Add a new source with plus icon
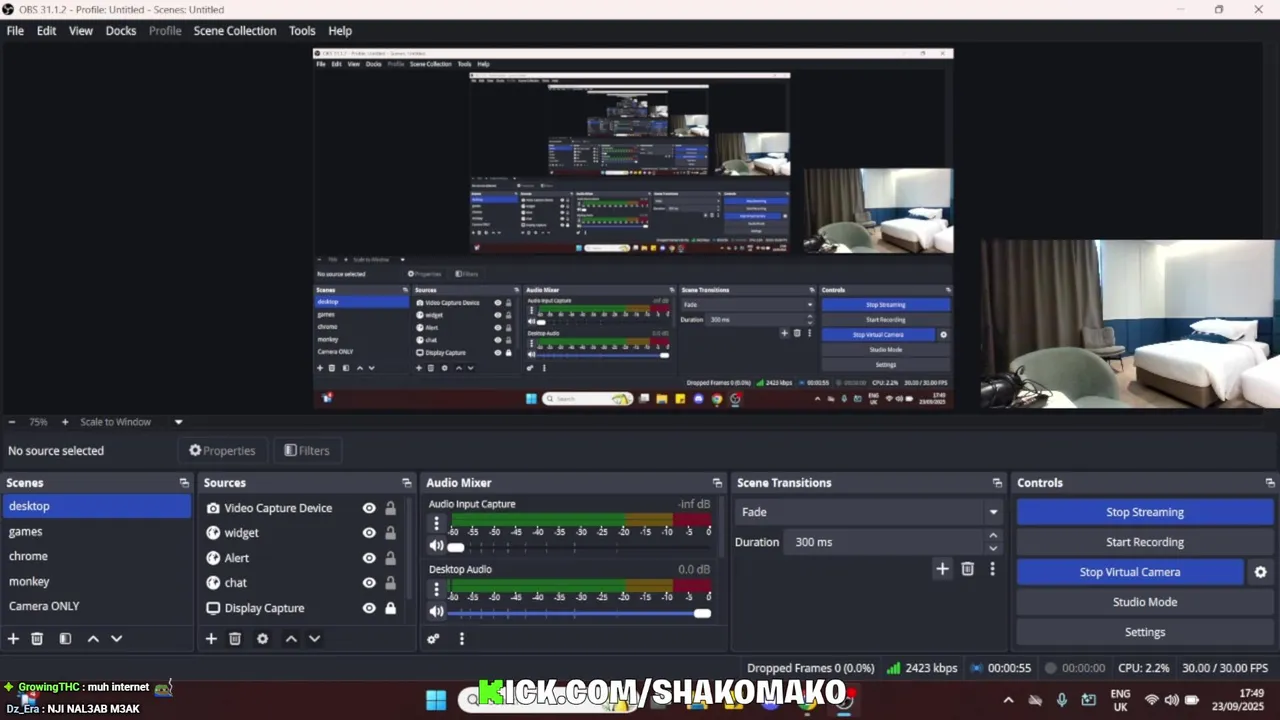 point(211,639)
